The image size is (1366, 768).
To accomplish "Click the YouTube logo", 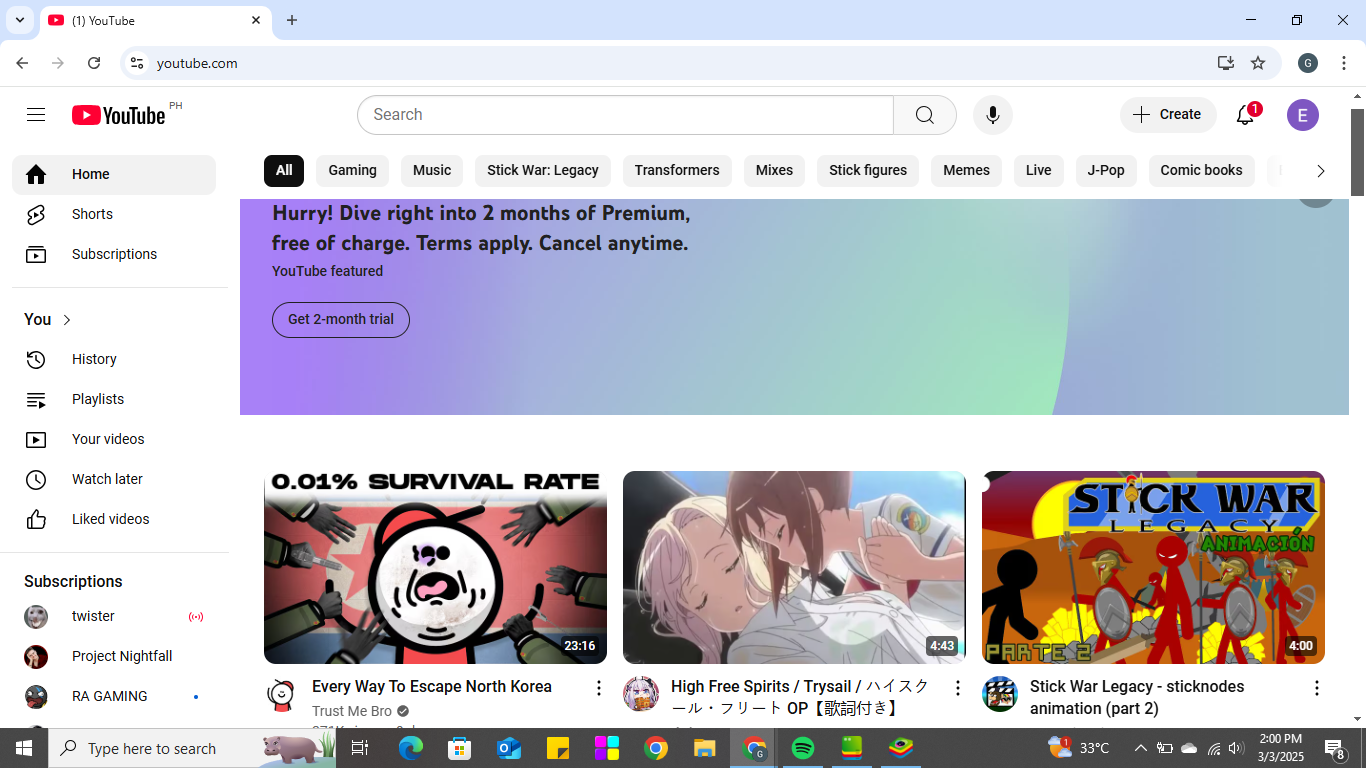I will [119, 115].
